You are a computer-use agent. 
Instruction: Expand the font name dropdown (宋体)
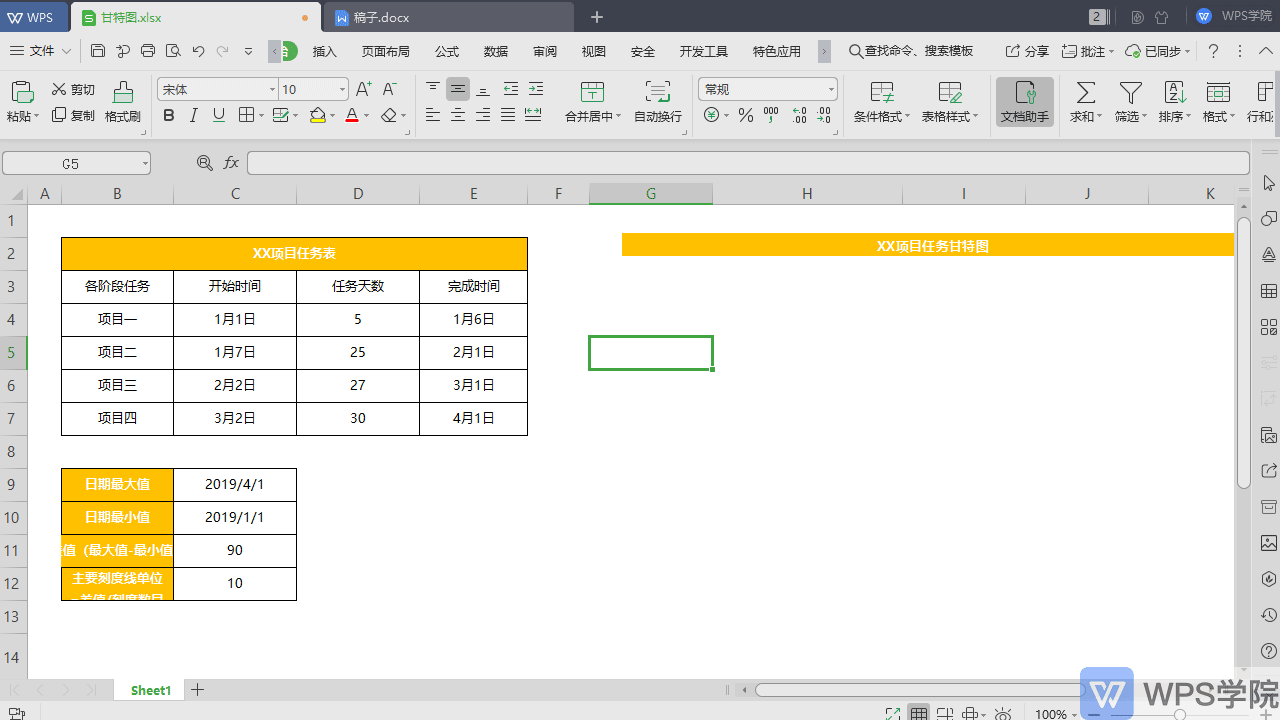click(272, 90)
